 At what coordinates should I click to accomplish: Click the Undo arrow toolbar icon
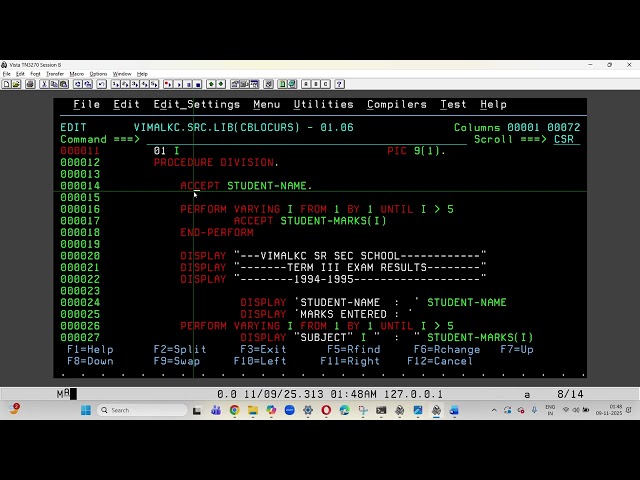coord(102,84)
